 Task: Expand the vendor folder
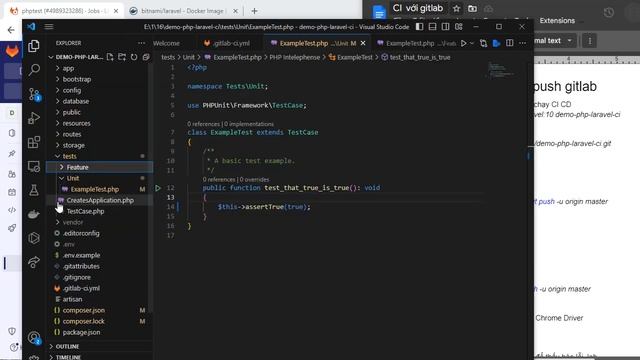(x=73, y=222)
